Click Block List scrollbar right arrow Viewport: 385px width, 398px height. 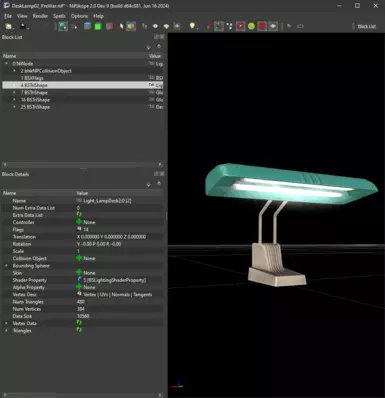tap(160, 165)
